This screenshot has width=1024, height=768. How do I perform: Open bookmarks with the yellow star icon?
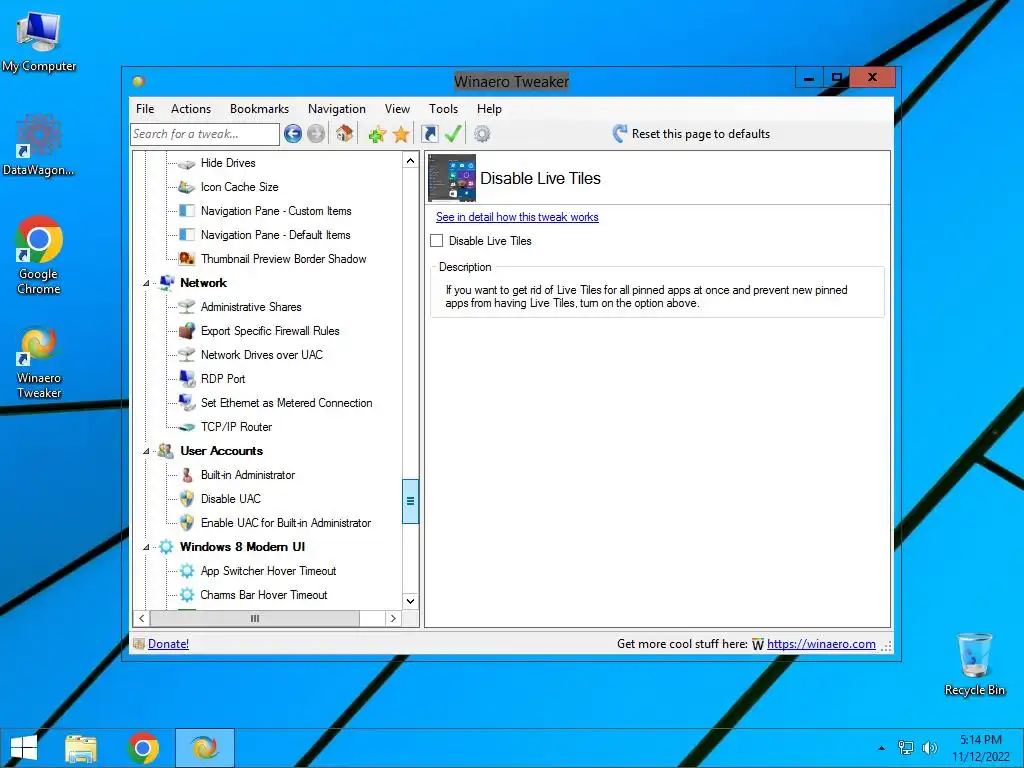click(401, 135)
